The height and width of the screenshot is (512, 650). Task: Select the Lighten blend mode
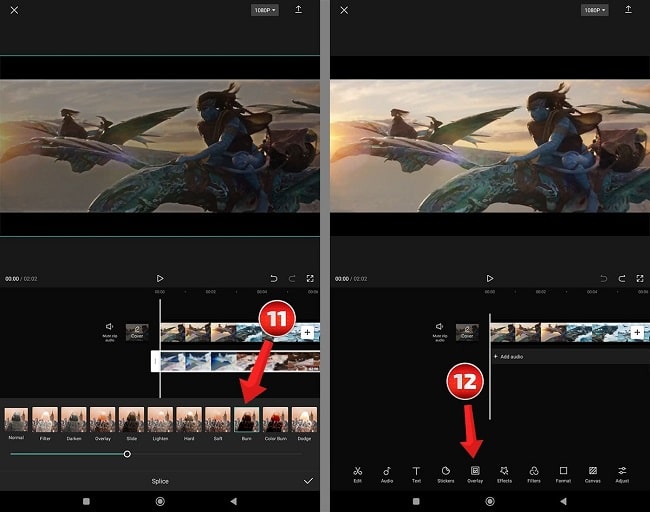tap(160, 423)
